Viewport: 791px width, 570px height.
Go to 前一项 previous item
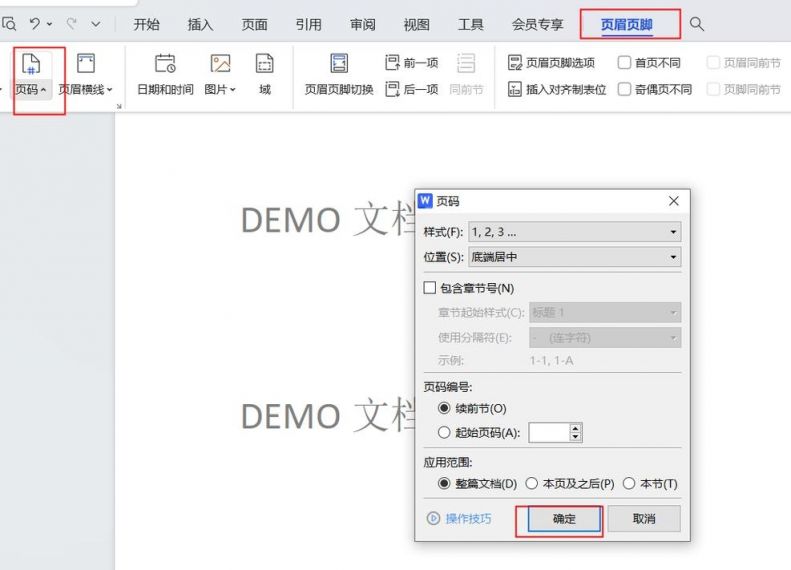pos(412,63)
